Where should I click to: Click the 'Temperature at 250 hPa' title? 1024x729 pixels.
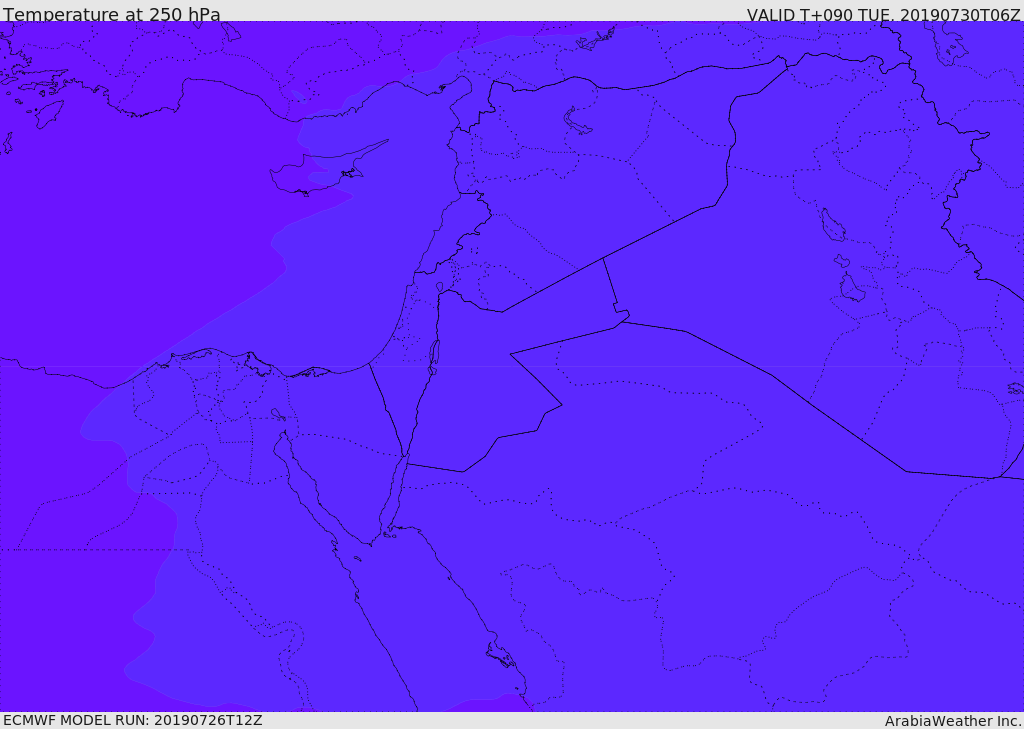click(x=112, y=14)
